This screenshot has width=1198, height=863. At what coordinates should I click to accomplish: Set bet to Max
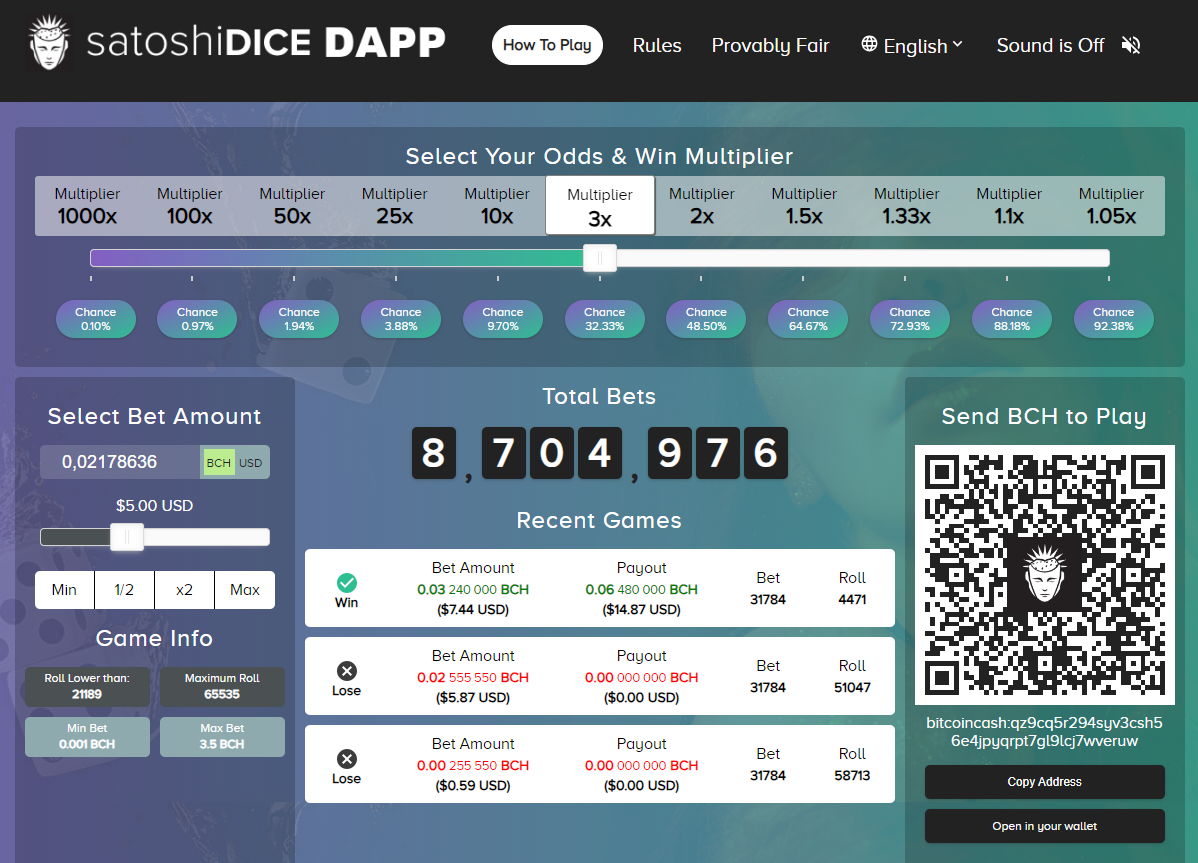(x=244, y=590)
